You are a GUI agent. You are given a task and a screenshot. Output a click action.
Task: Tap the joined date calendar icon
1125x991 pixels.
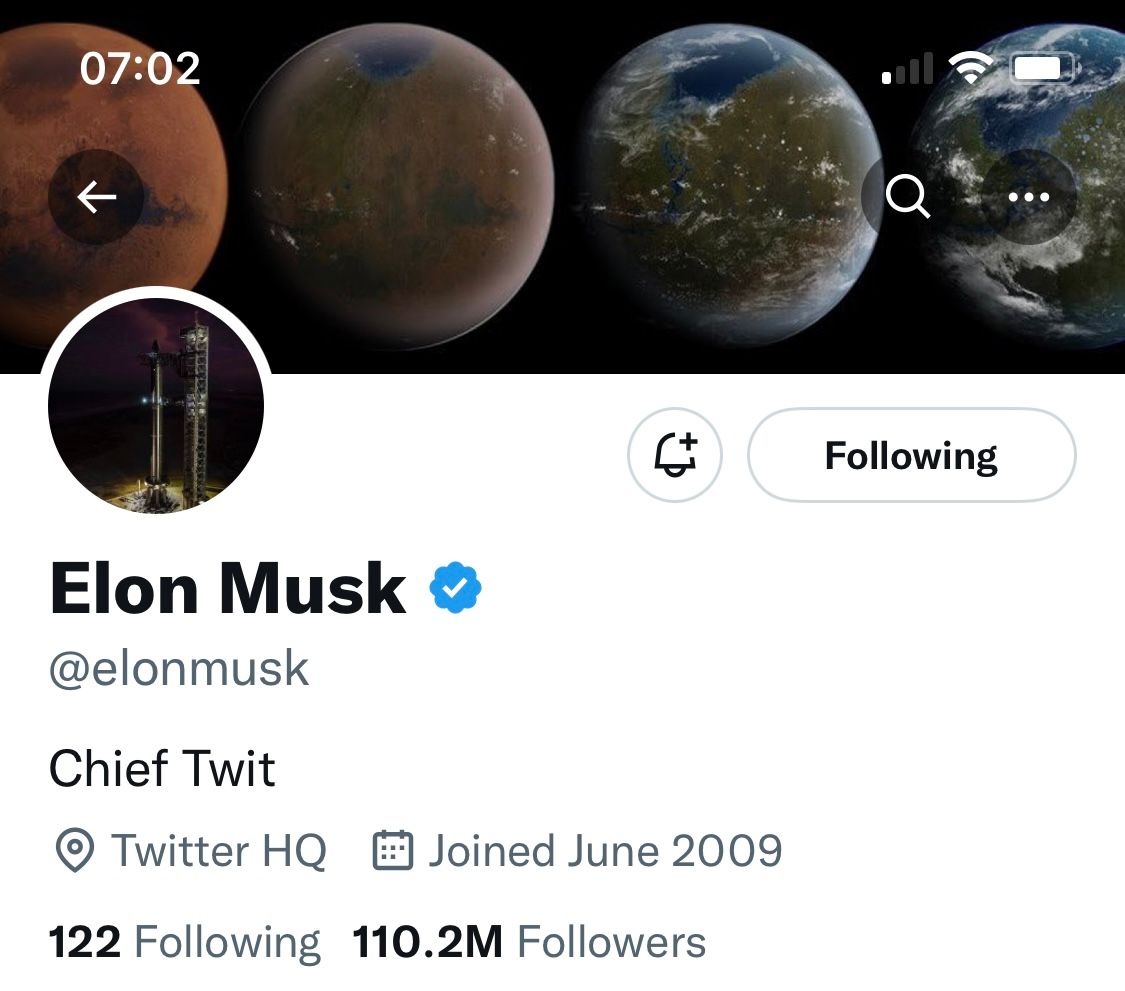(x=392, y=850)
